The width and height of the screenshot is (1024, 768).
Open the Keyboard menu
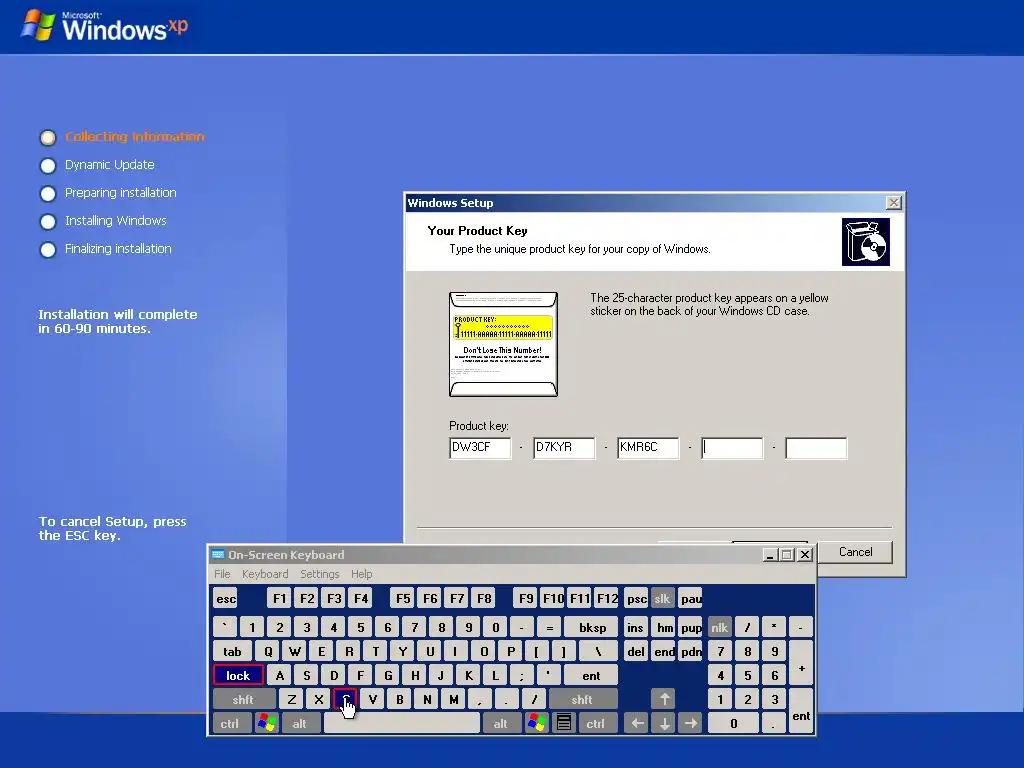(265, 573)
